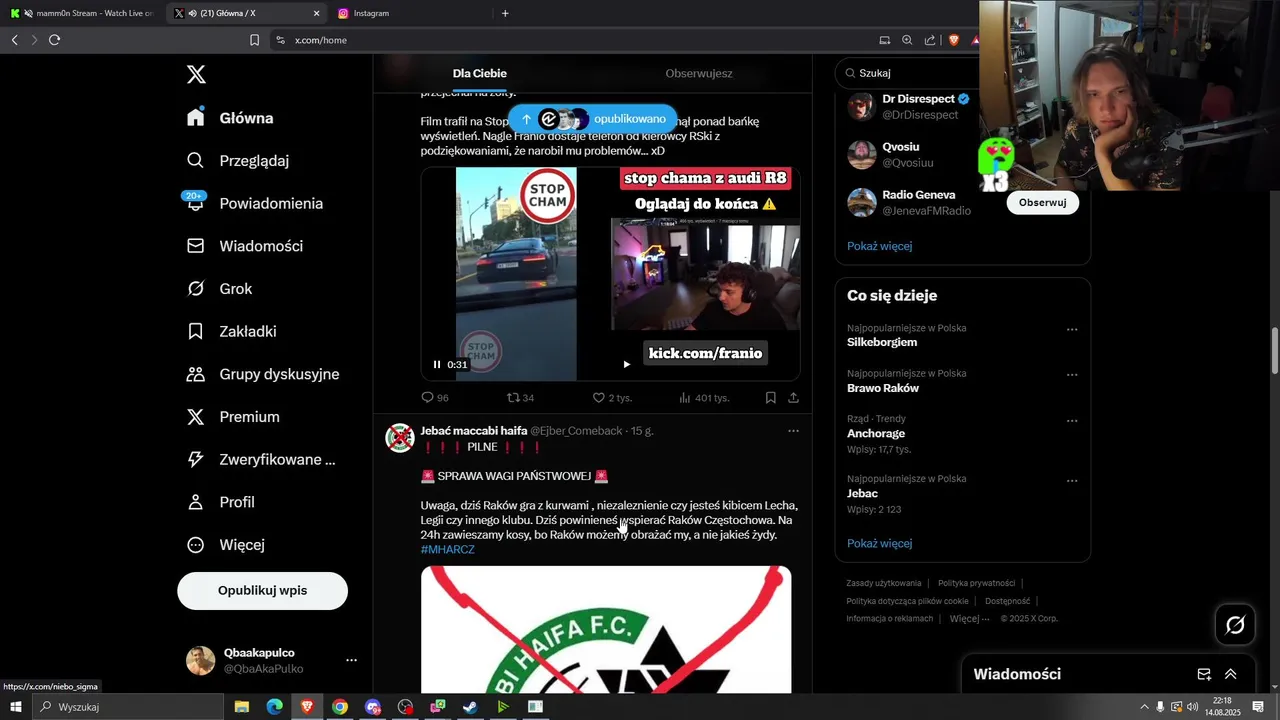Repost the video post (34)
1280x720 pixels.
520,397
